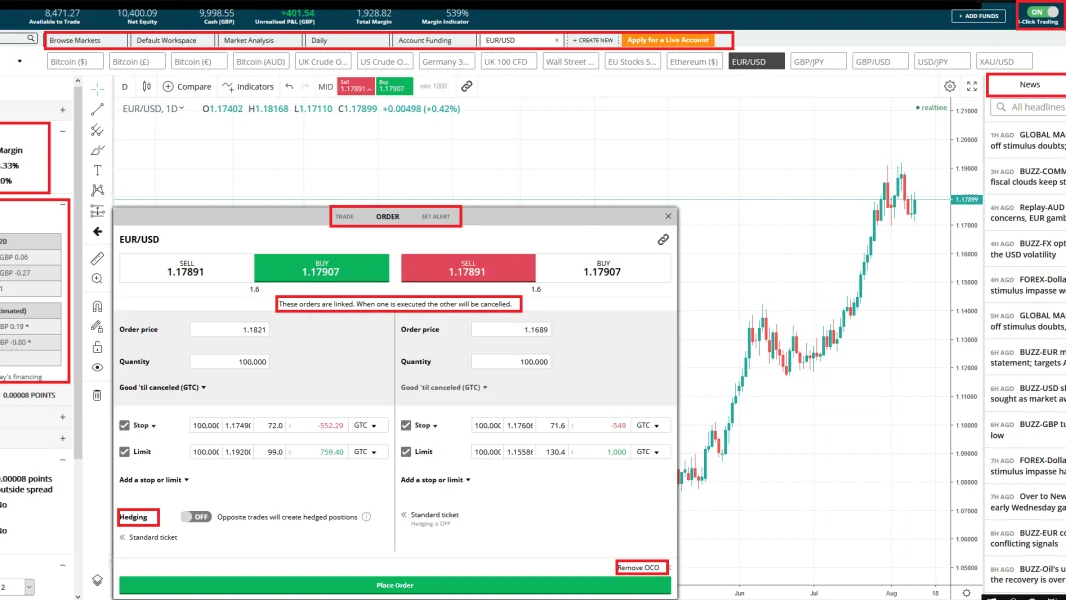Select the pattern drawing tool

point(97,190)
